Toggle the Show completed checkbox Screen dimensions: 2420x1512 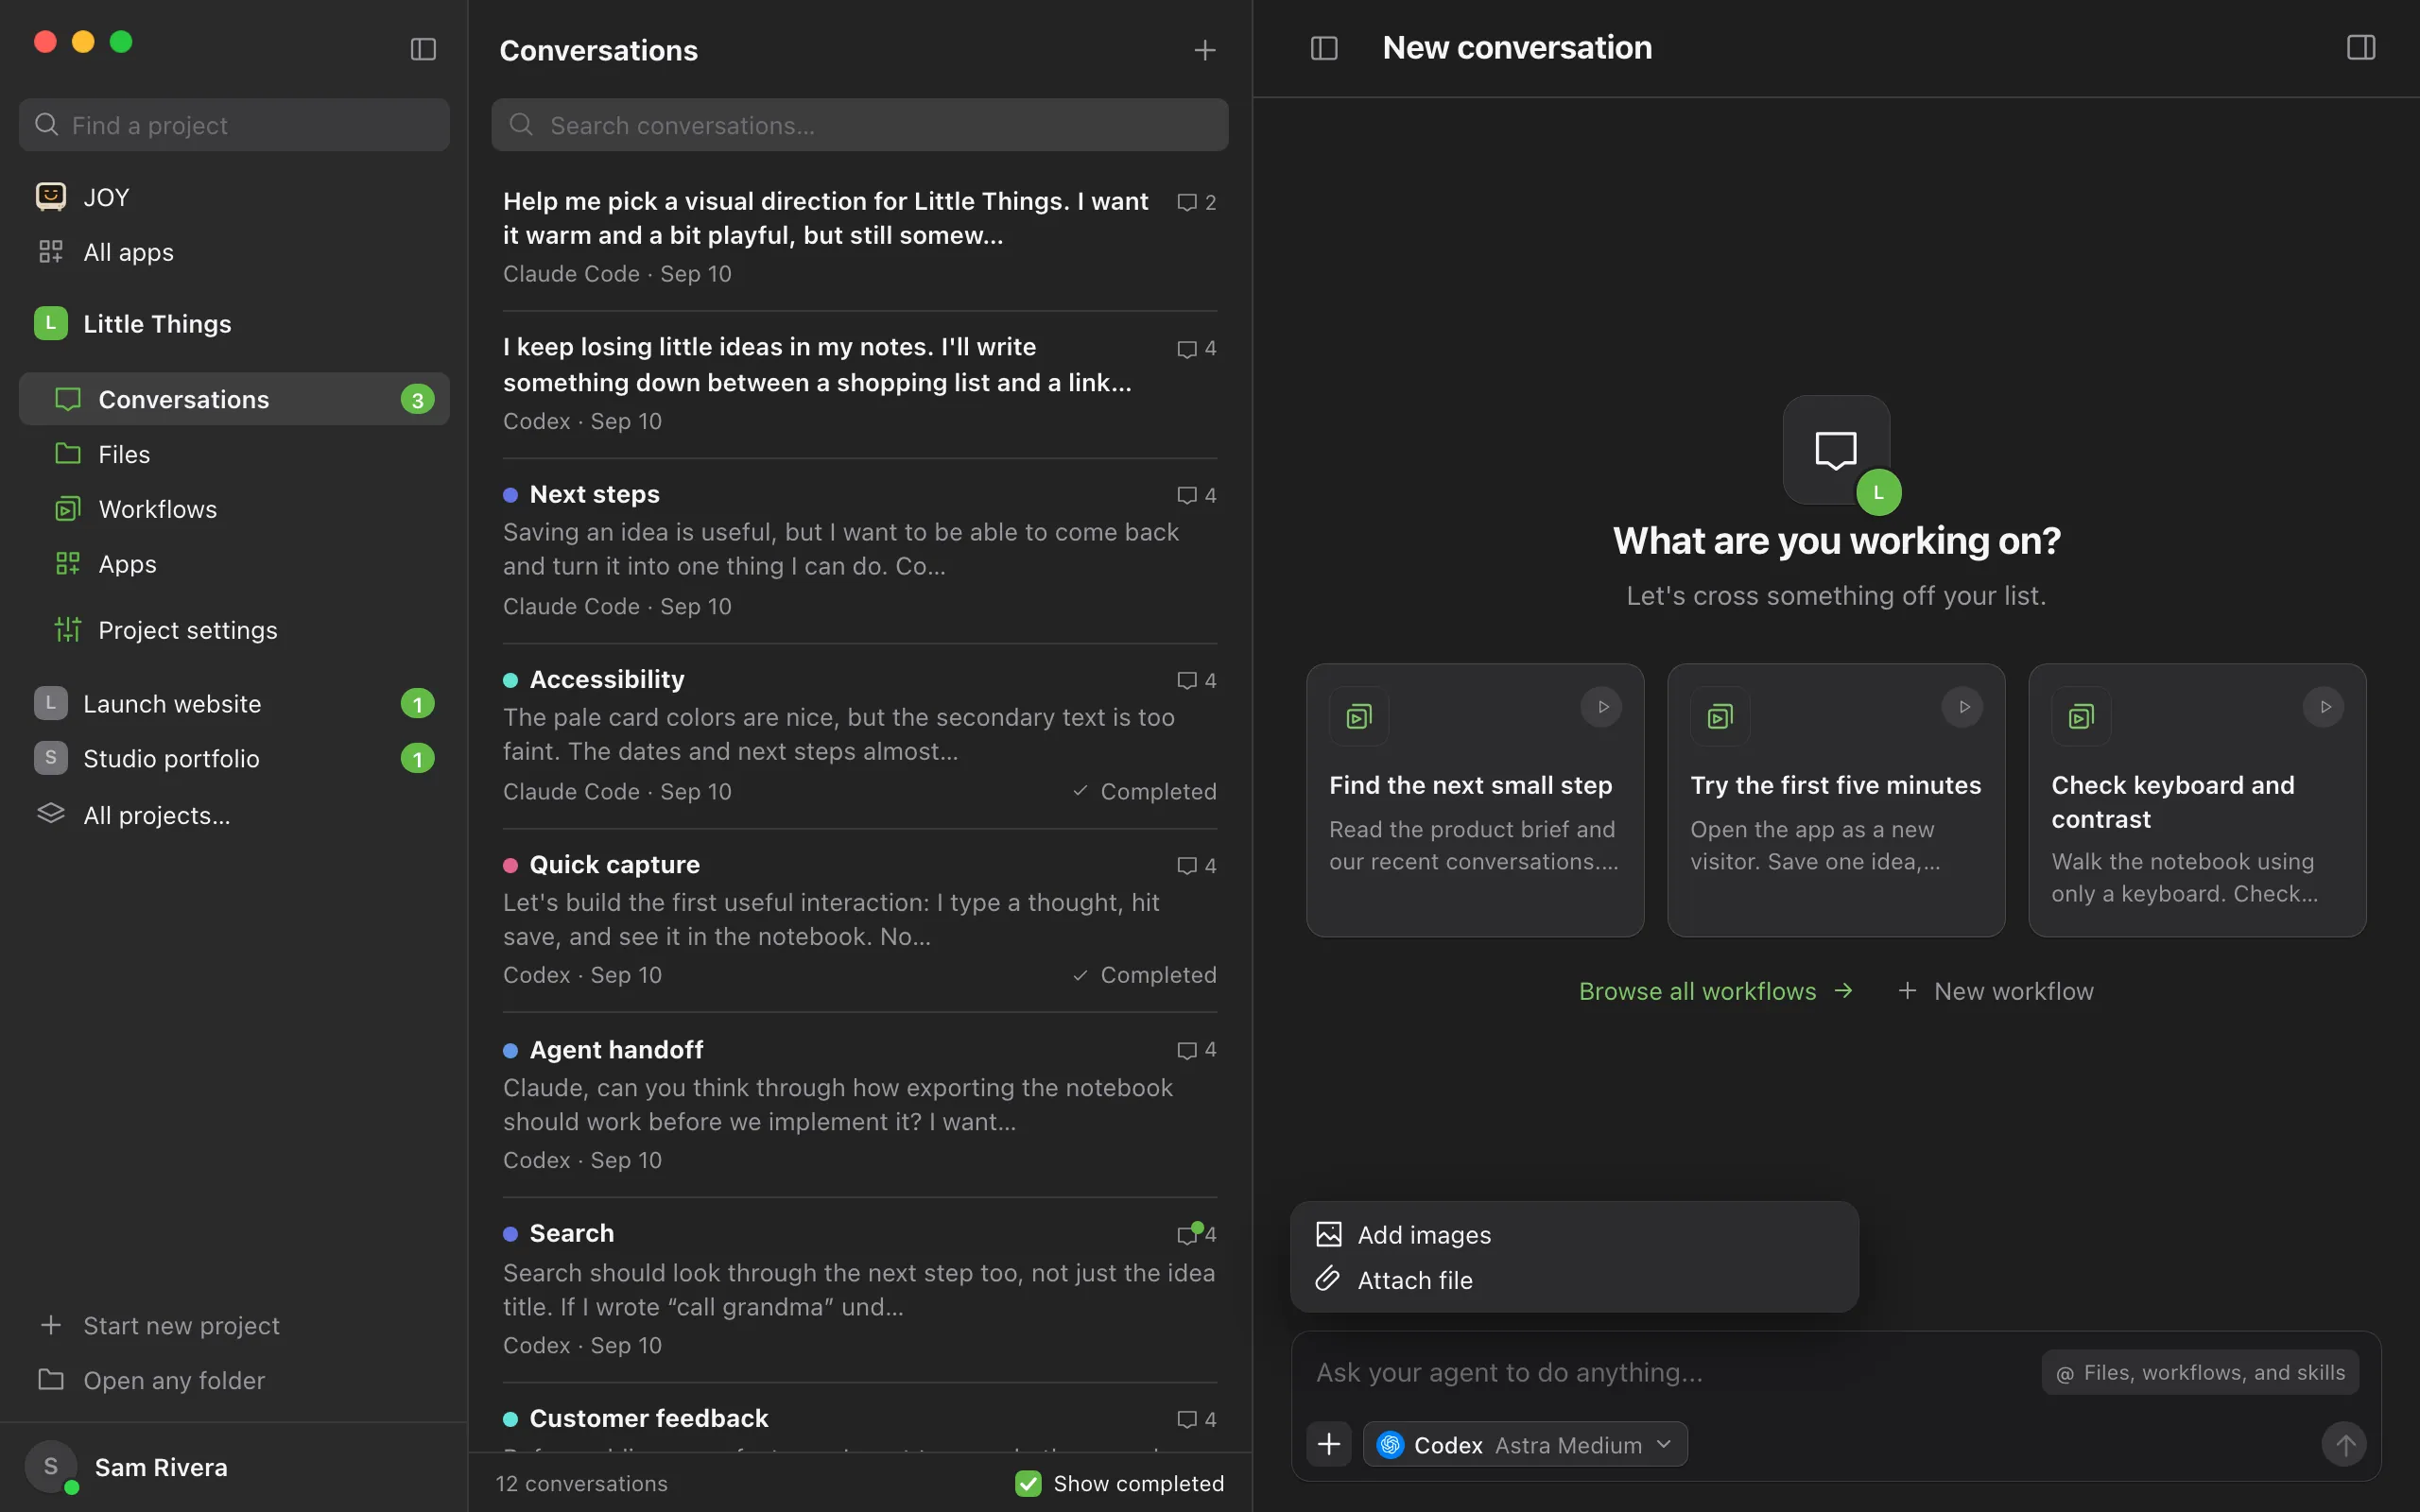coord(1028,1483)
